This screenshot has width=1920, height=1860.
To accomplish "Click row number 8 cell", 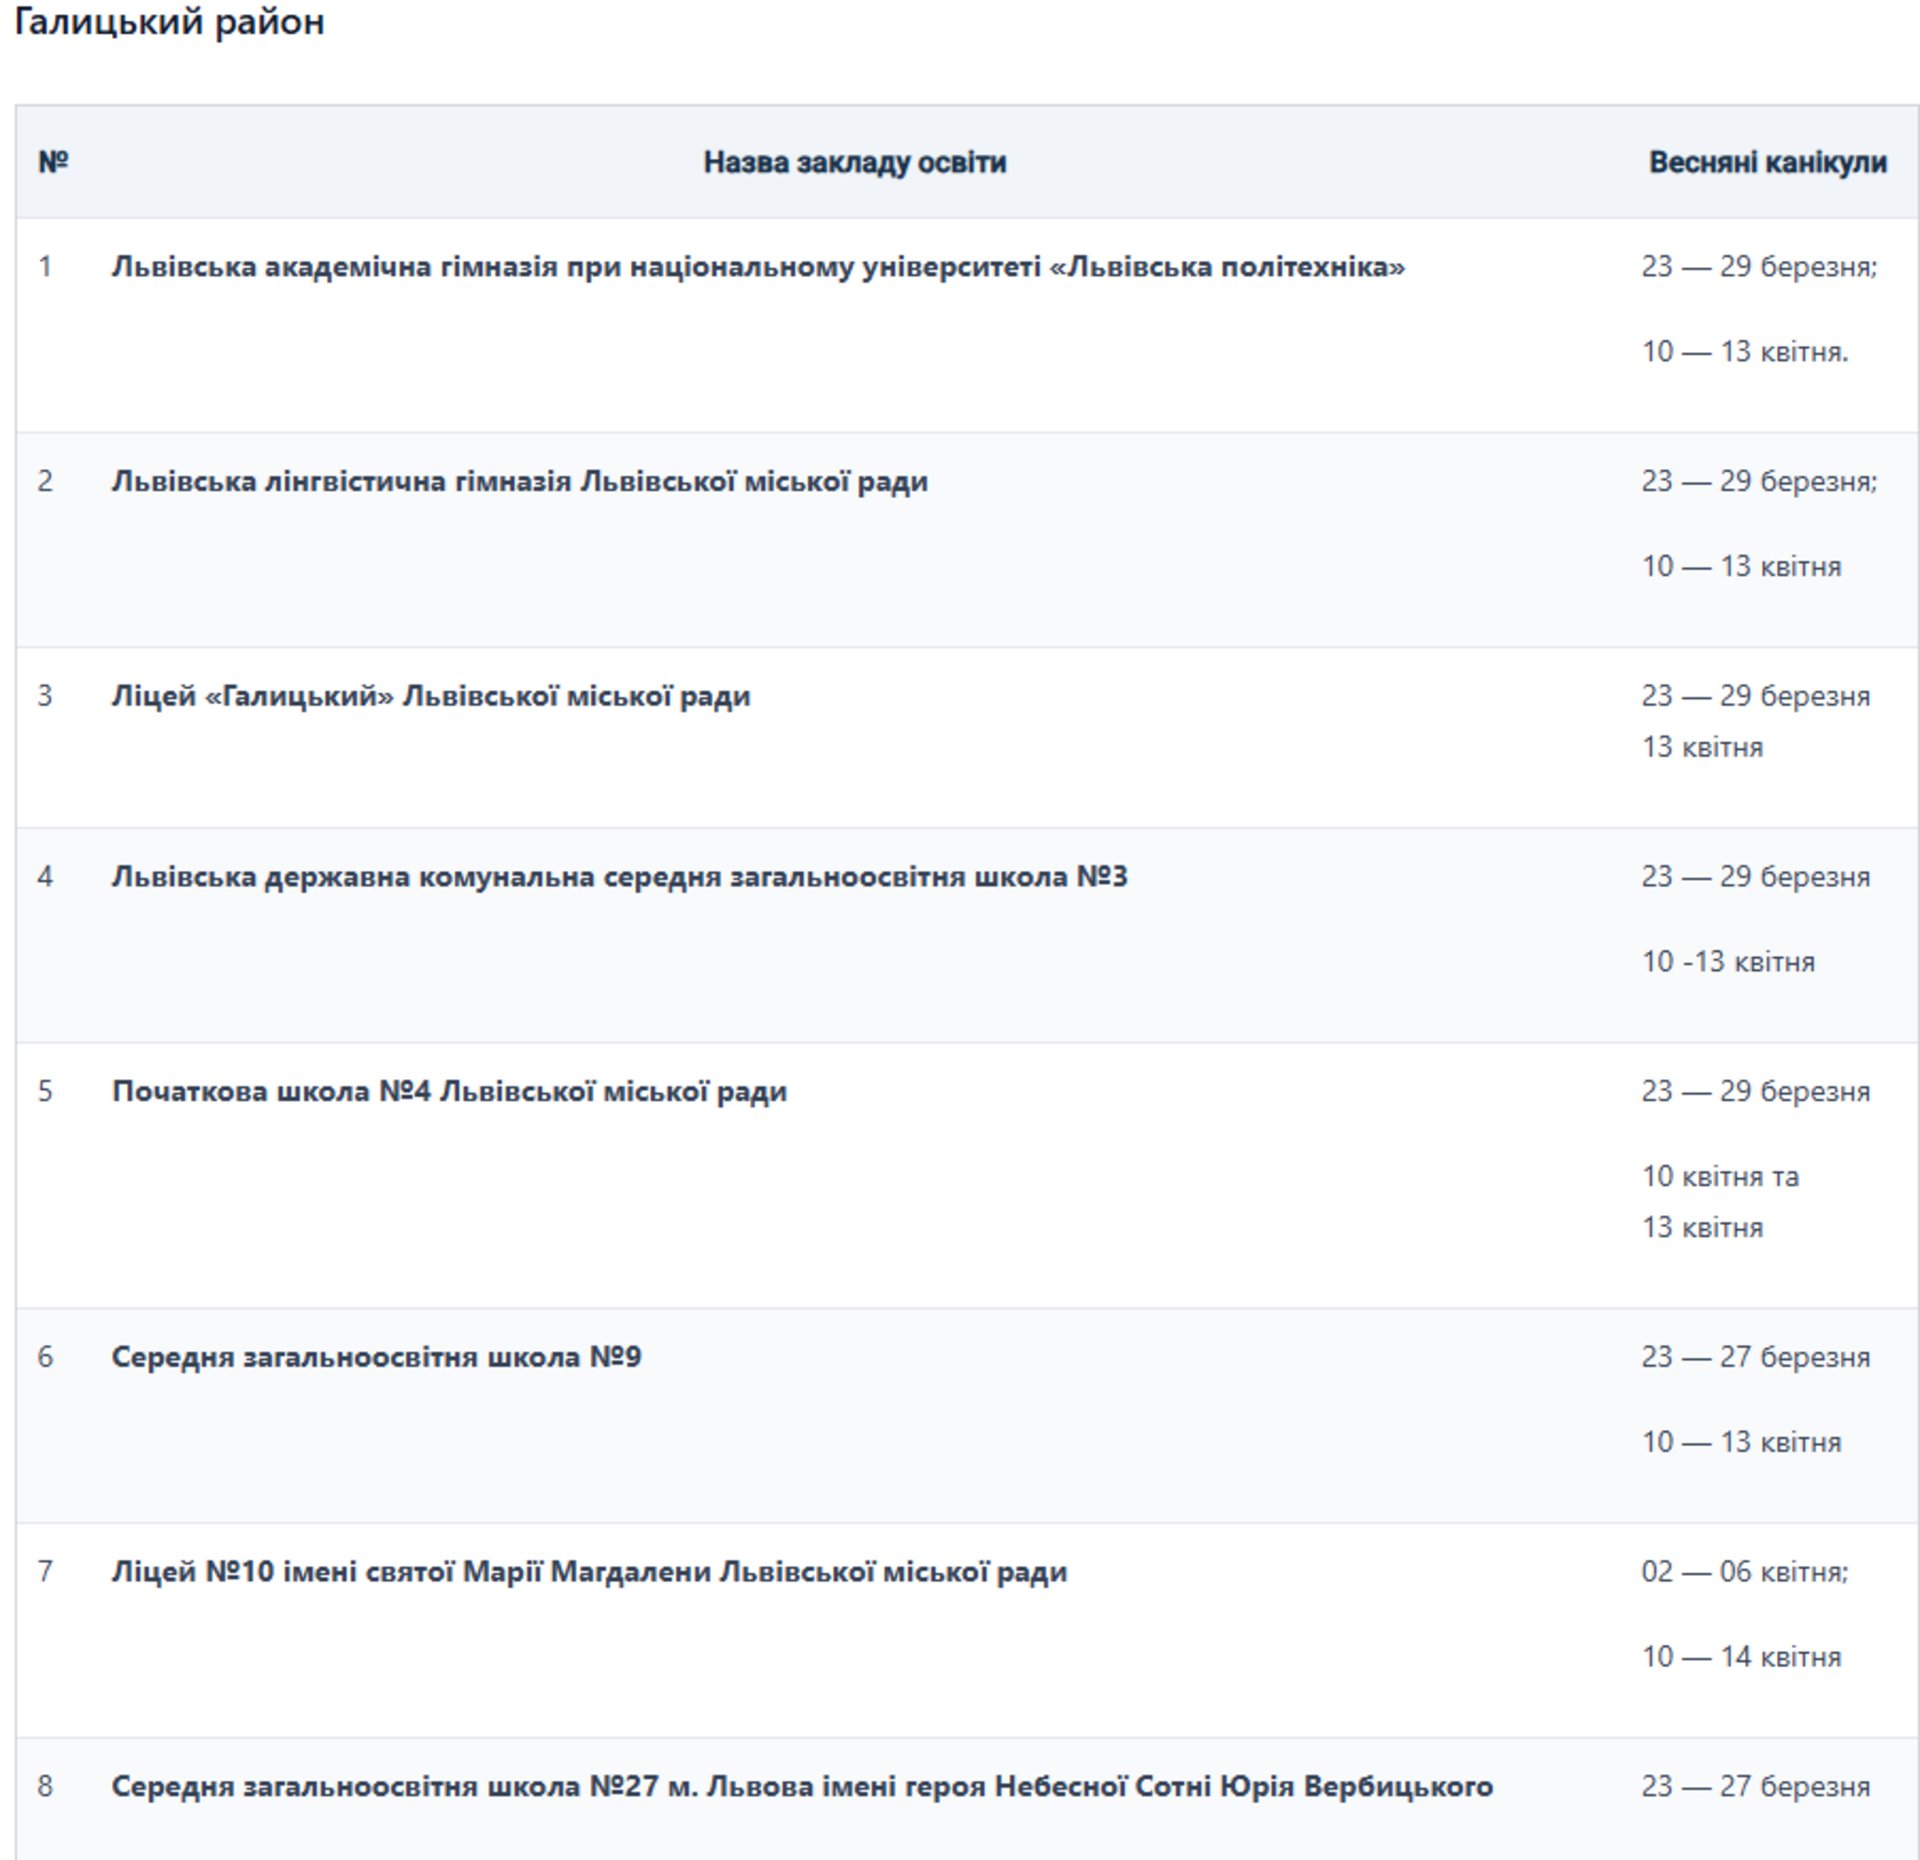I will click(x=45, y=1786).
